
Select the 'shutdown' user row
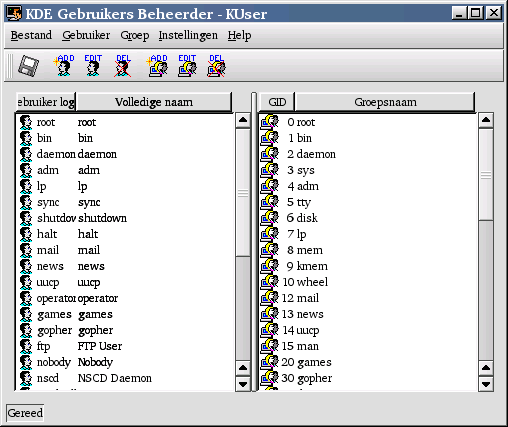pos(124,218)
